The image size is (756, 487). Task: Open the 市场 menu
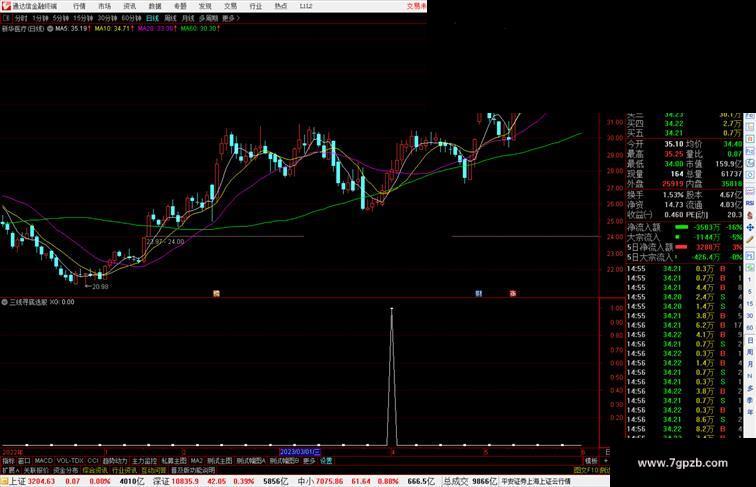104,6
